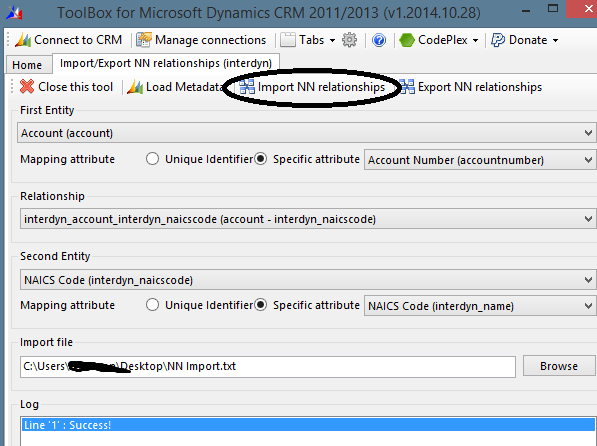This screenshot has height=446, width=597.
Task: Click the Browse button
Action: click(x=559, y=366)
